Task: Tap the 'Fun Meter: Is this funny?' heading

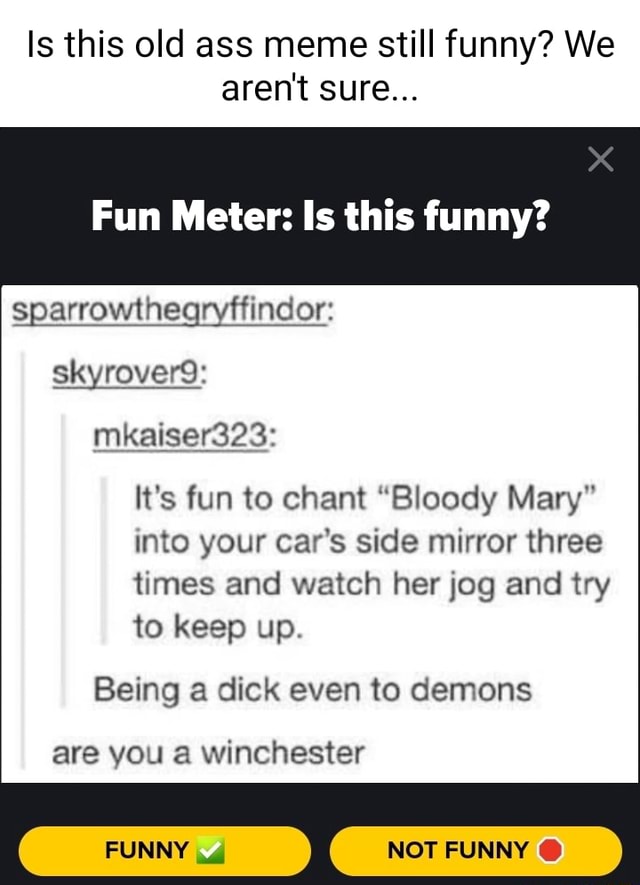Action: 320,217
